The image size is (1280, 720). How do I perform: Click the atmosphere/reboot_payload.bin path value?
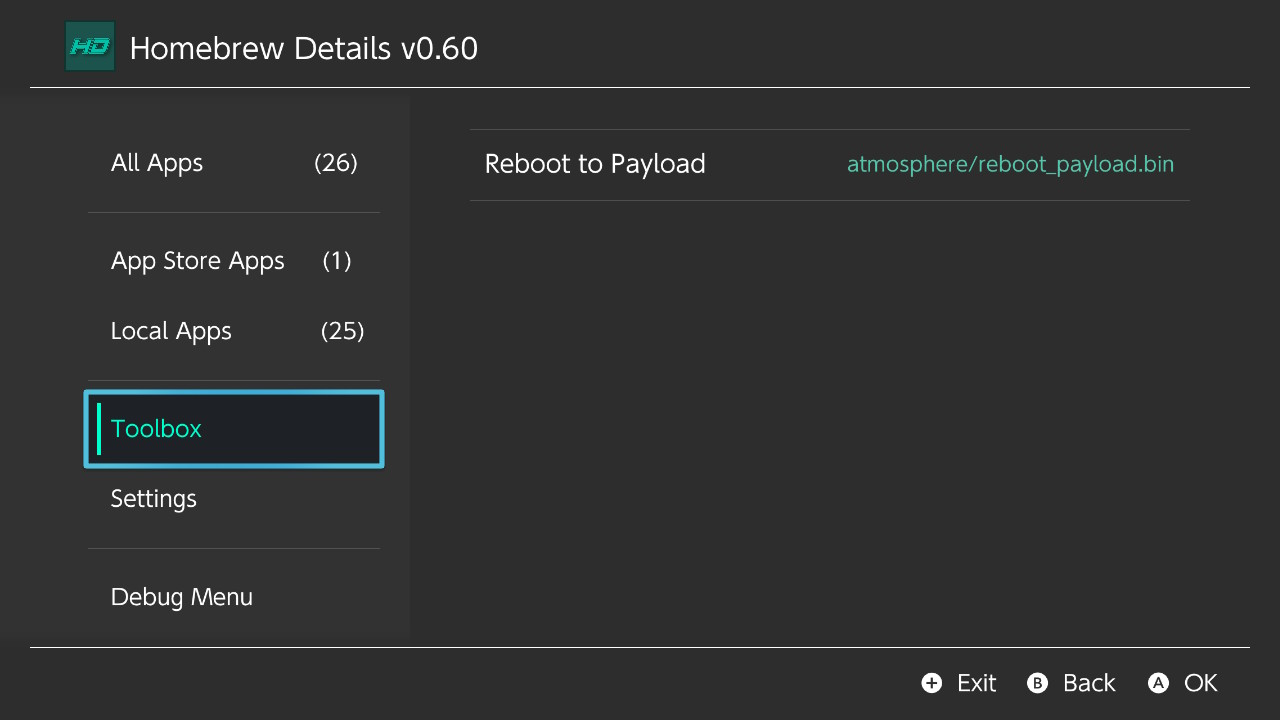[x=1010, y=164]
